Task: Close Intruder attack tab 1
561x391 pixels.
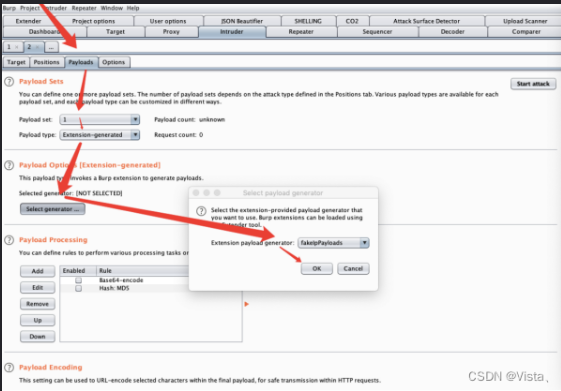Action: (x=16, y=47)
